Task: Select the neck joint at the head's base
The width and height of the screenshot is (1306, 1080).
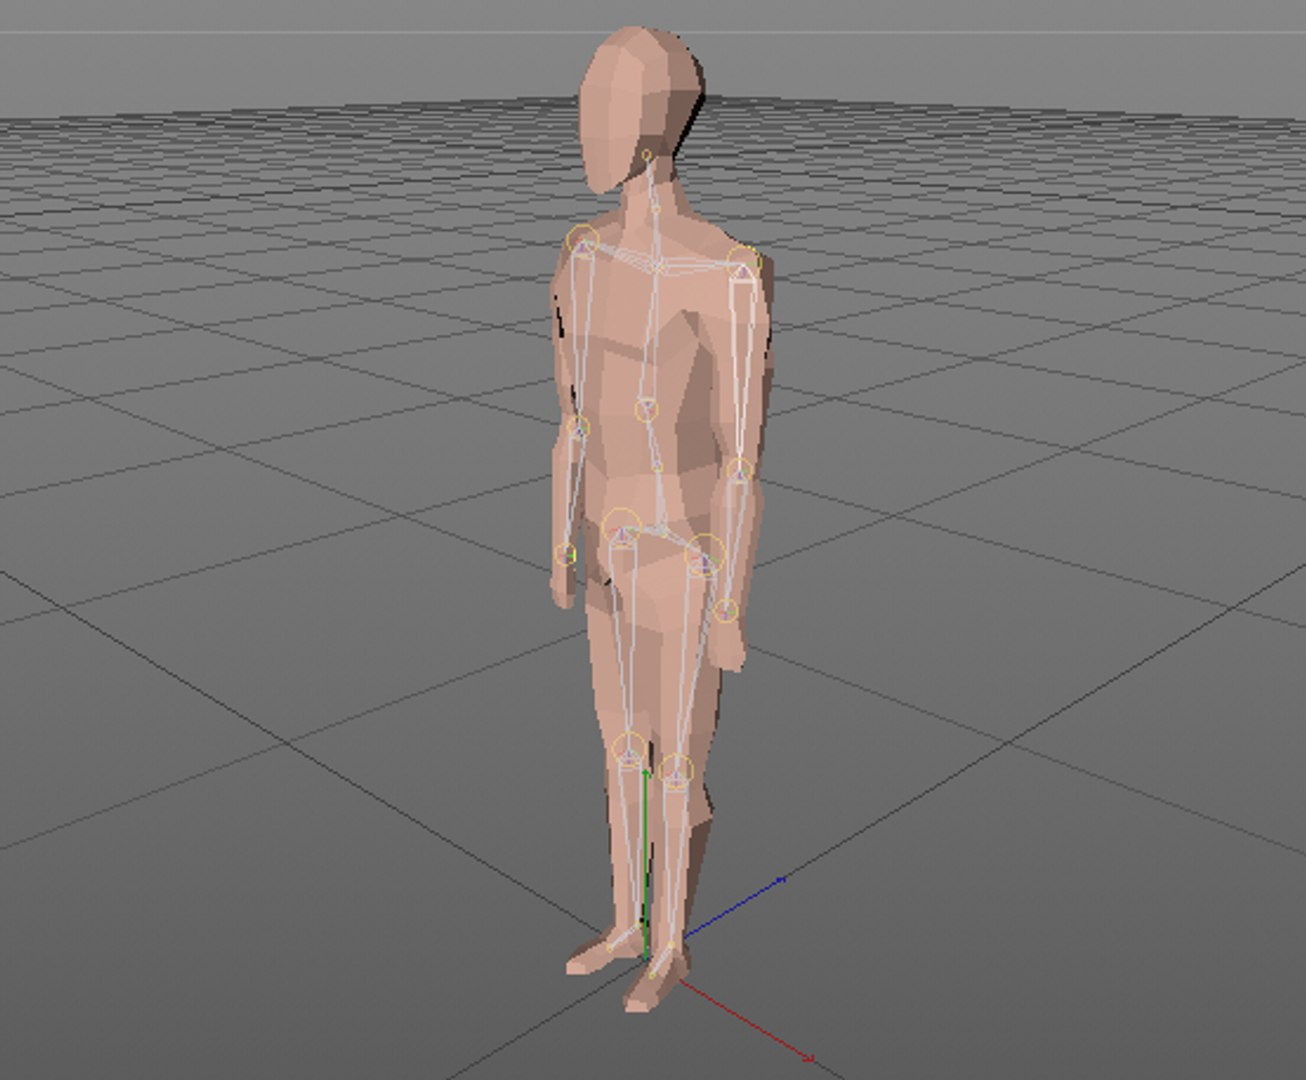Action: click(x=647, y=156)
